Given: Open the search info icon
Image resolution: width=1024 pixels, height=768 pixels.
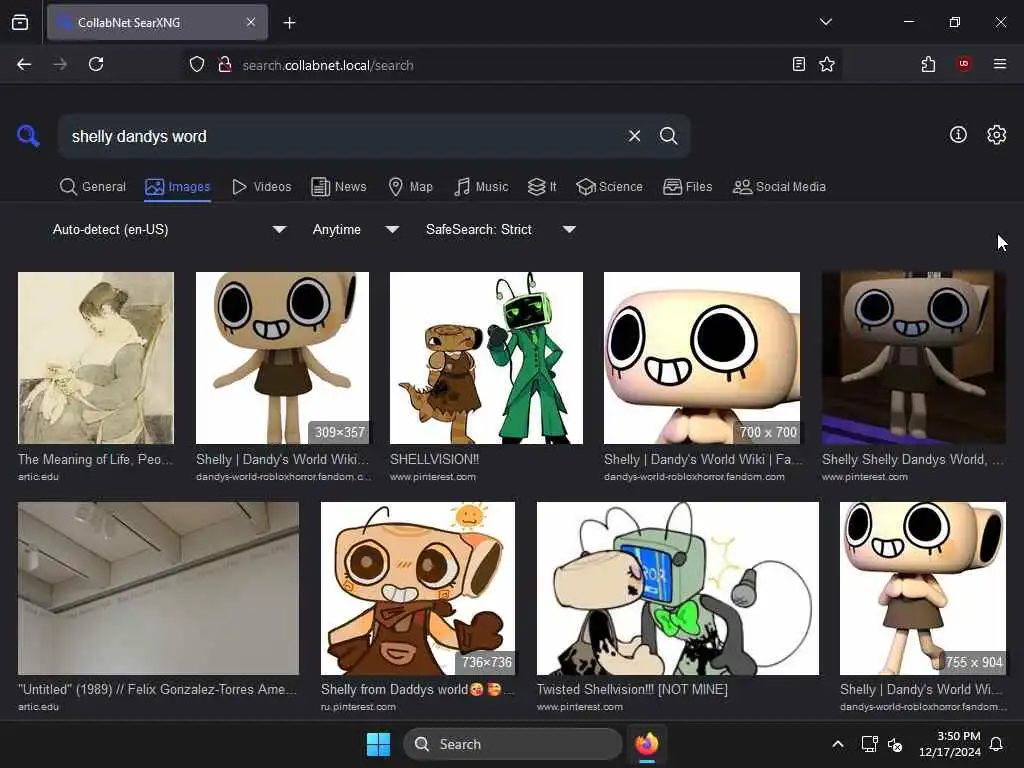Looking at the screenshot, I should 958,135.
